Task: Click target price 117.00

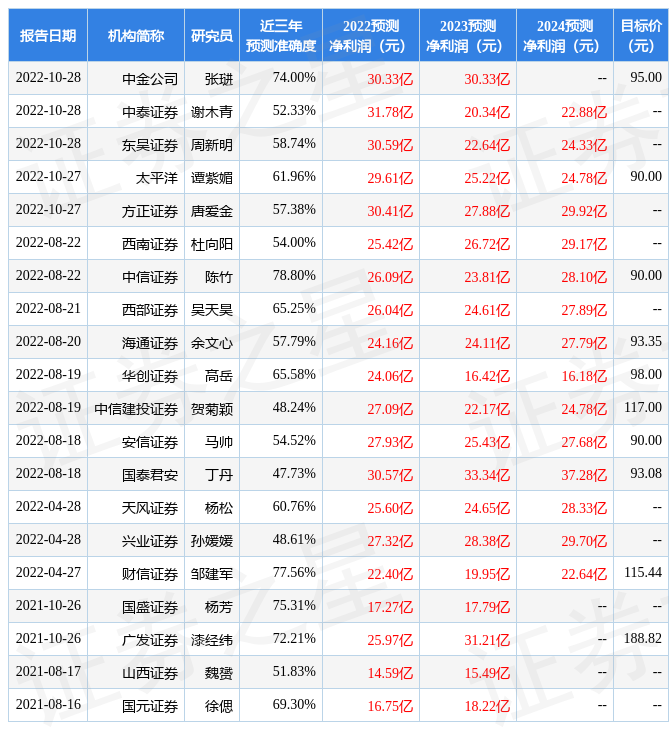Action: click(x=643, y=408)
